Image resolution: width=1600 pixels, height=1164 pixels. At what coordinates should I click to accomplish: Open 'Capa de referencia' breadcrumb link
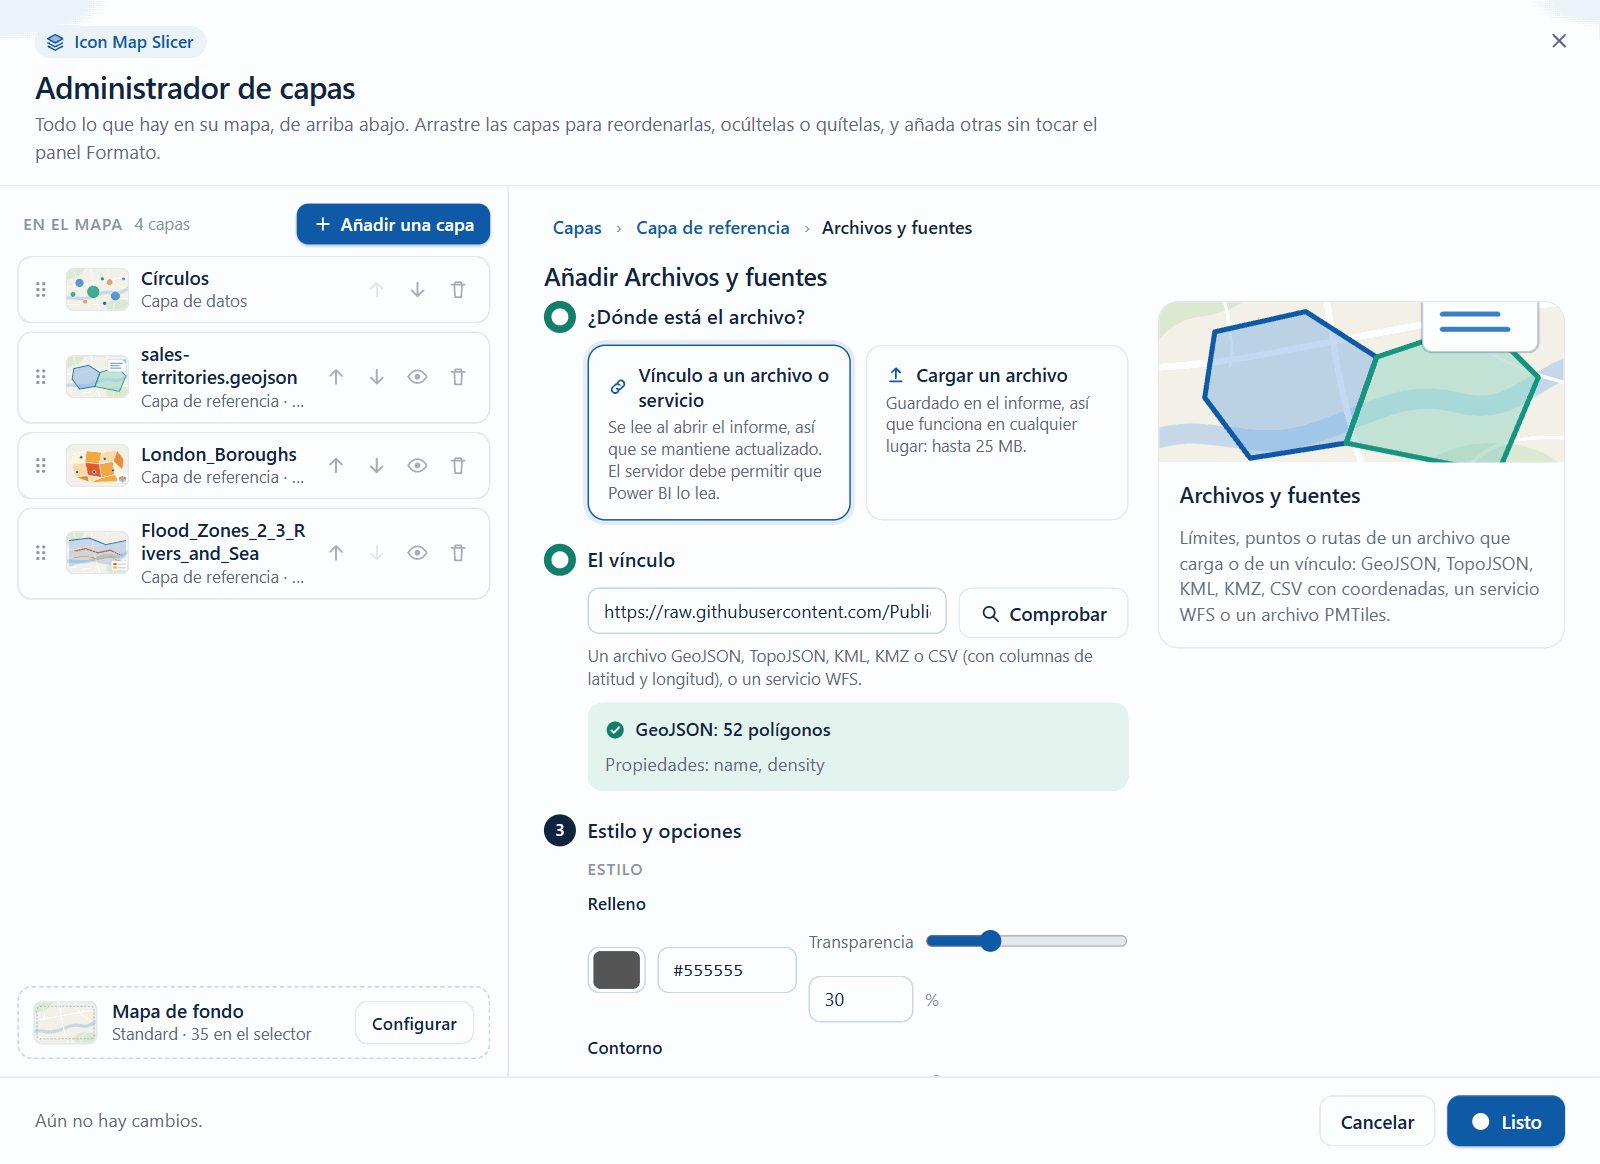coord(713,228)
